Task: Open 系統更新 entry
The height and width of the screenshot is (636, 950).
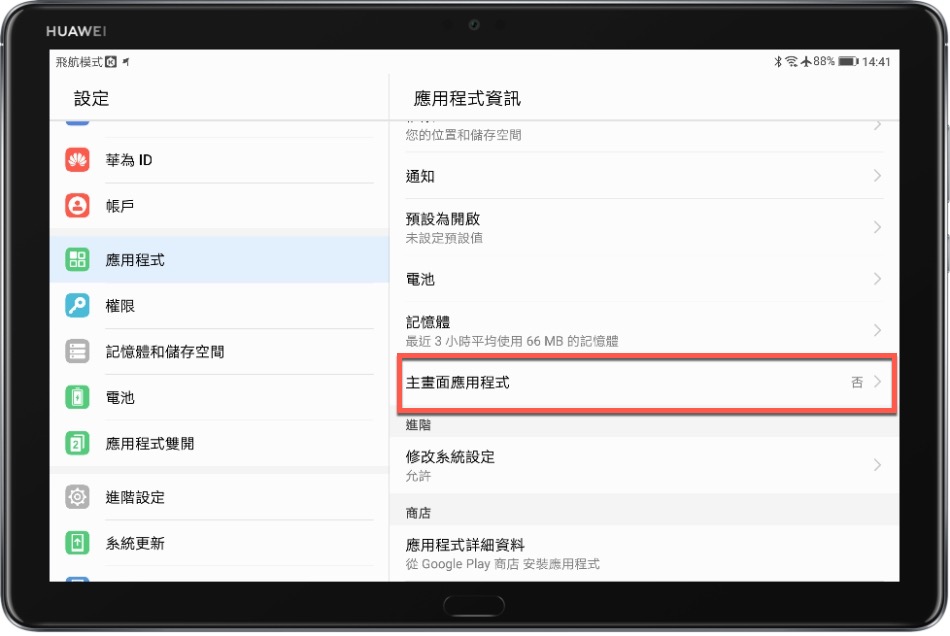Action: point(220,543)
